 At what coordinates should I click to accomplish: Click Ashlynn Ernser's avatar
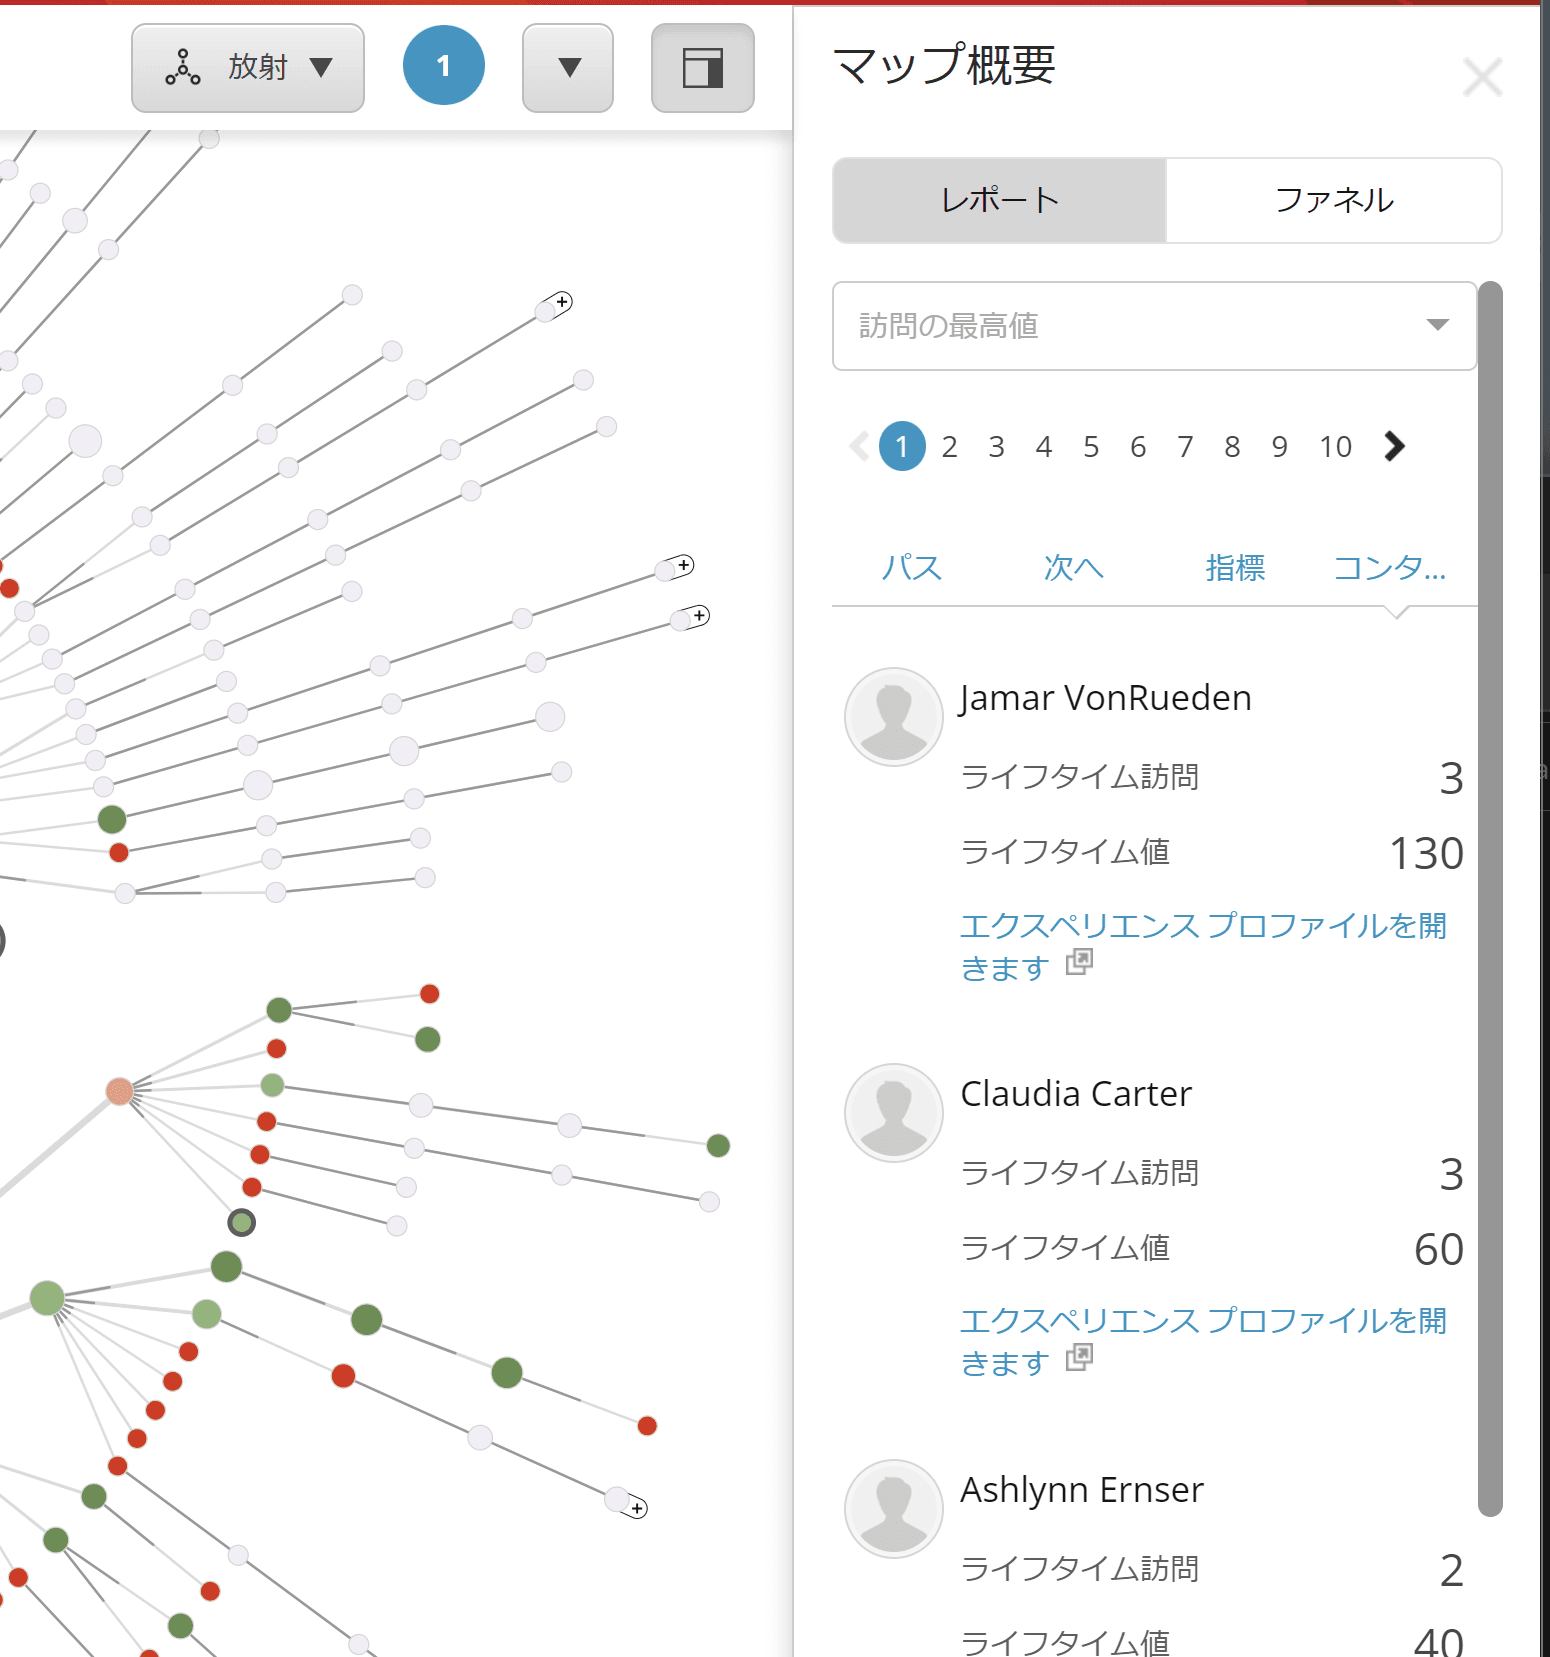[894, 1509]
